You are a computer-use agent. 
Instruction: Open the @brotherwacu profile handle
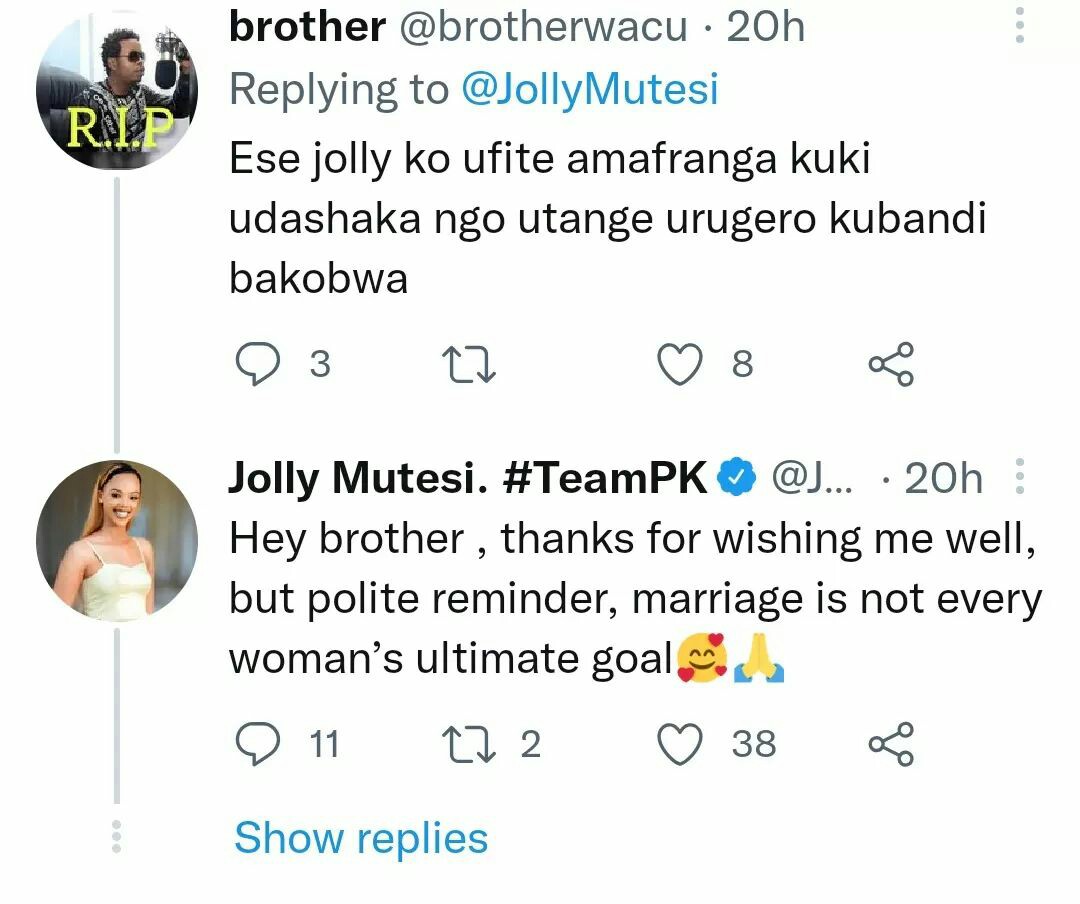pyautogui.click(x=543, y=28)
